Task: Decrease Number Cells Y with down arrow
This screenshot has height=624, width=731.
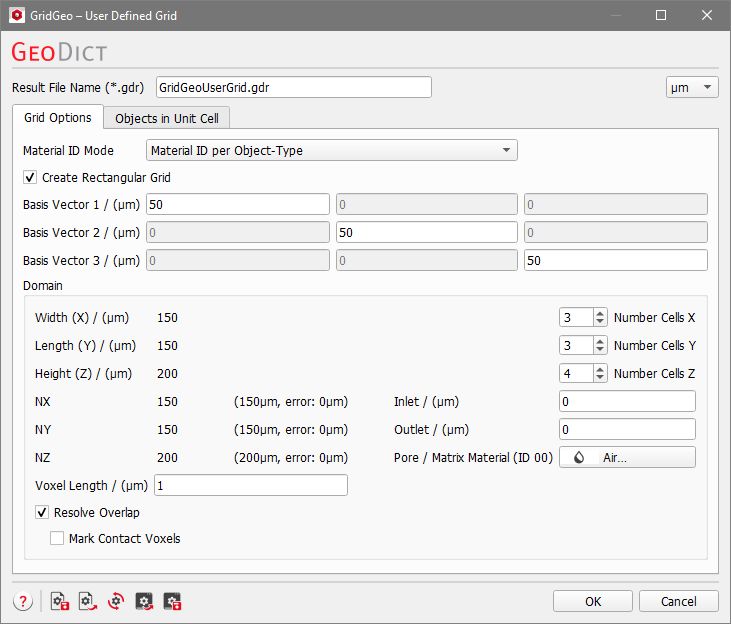Action: [600, 350]
